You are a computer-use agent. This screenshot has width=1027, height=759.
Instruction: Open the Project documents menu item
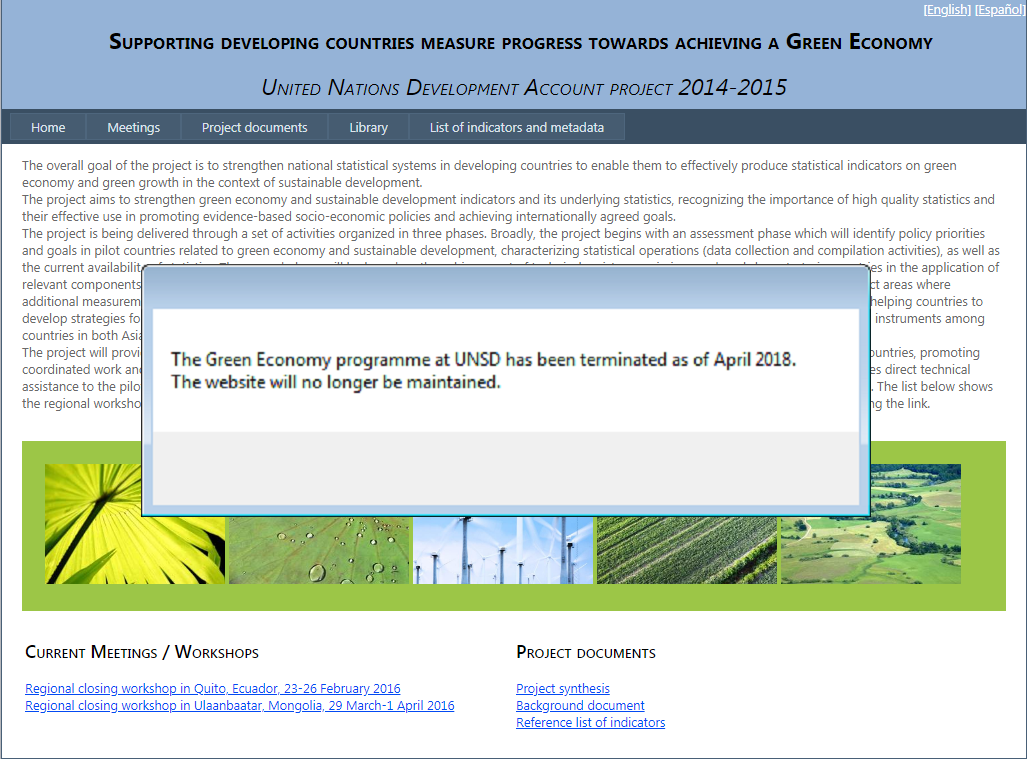click(x=254, y=127)
